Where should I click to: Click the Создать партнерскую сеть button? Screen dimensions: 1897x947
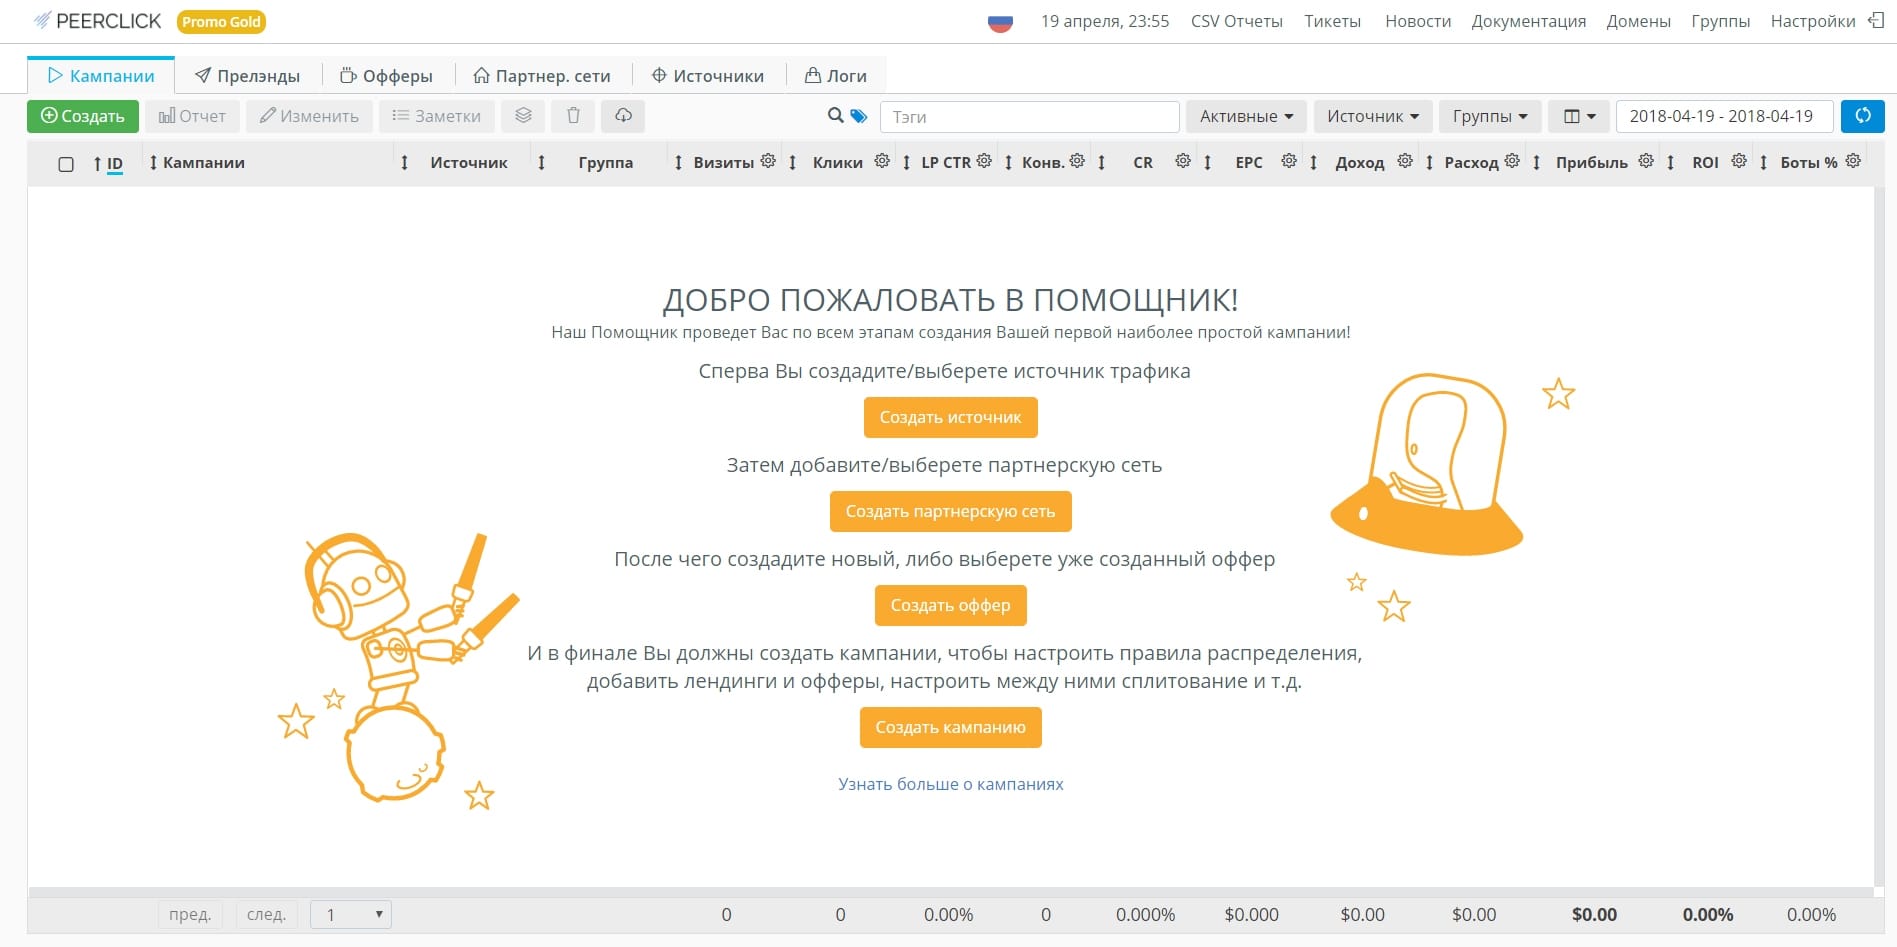click(x=950, y=511)
